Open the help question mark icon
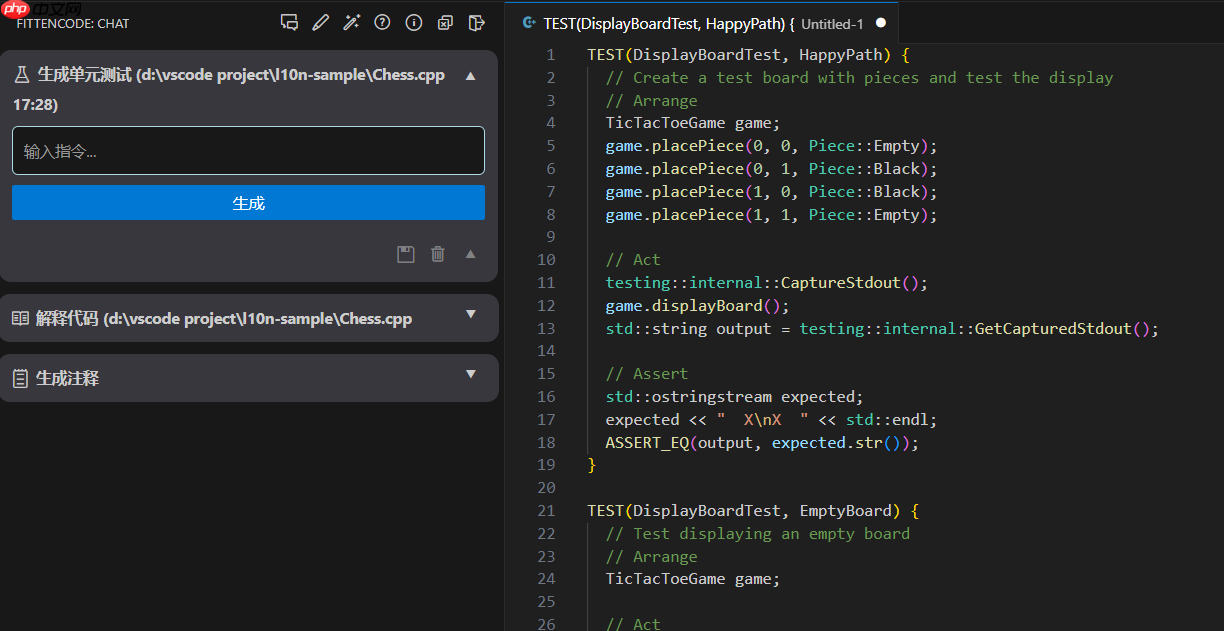The image size is (1224, 631). 382,22
